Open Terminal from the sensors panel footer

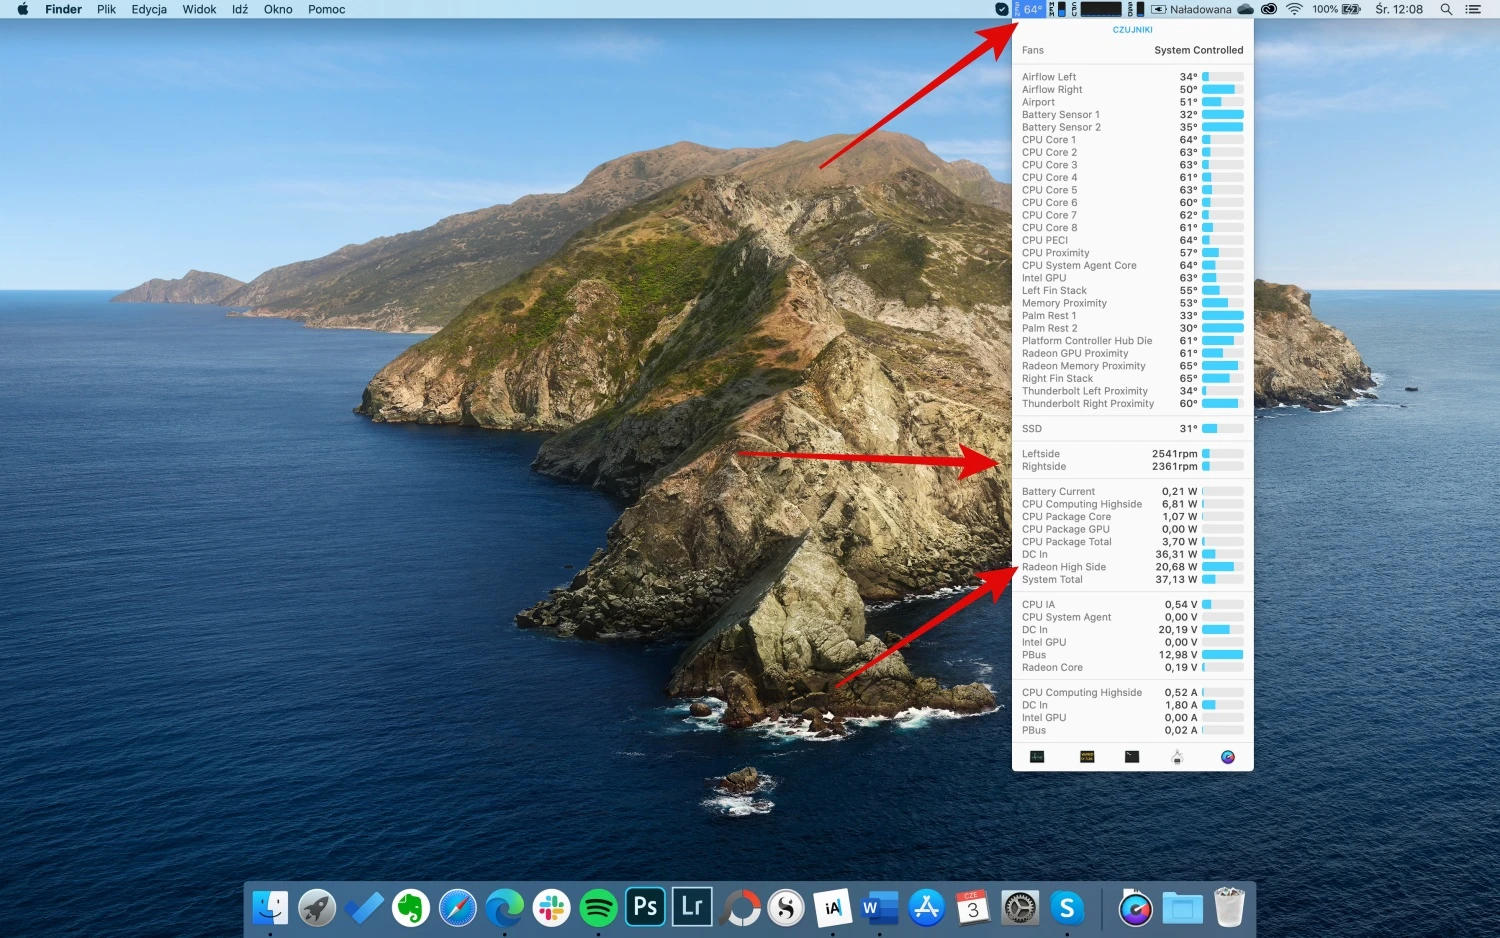click(1132, 757)
